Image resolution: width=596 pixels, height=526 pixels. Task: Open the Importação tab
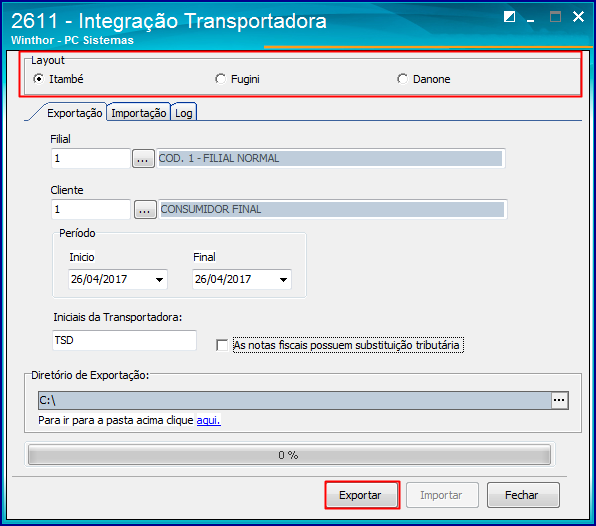click(x=138, y=113)
